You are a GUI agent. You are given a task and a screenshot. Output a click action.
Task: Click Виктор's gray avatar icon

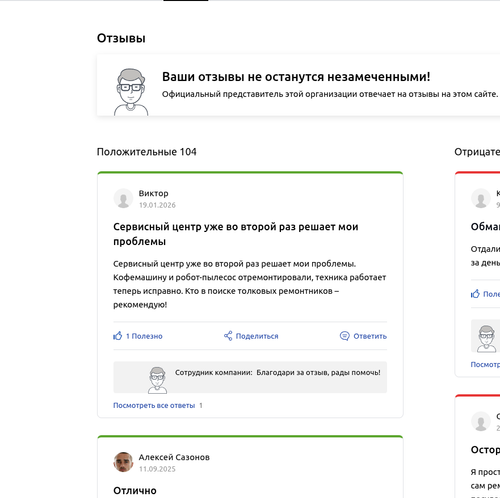[123, 198]
